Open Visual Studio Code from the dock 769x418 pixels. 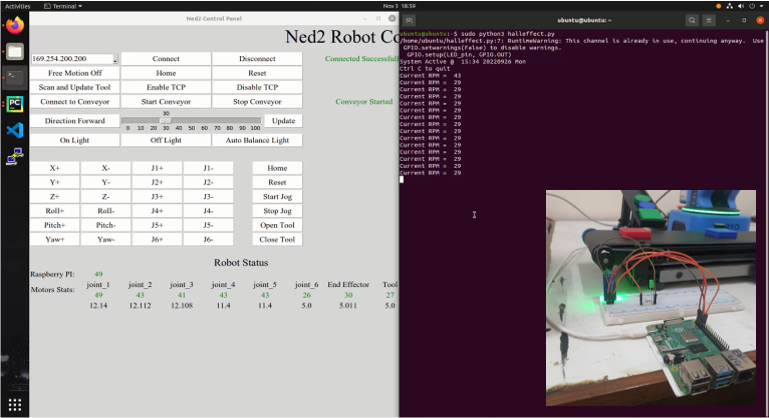(14, 130)
